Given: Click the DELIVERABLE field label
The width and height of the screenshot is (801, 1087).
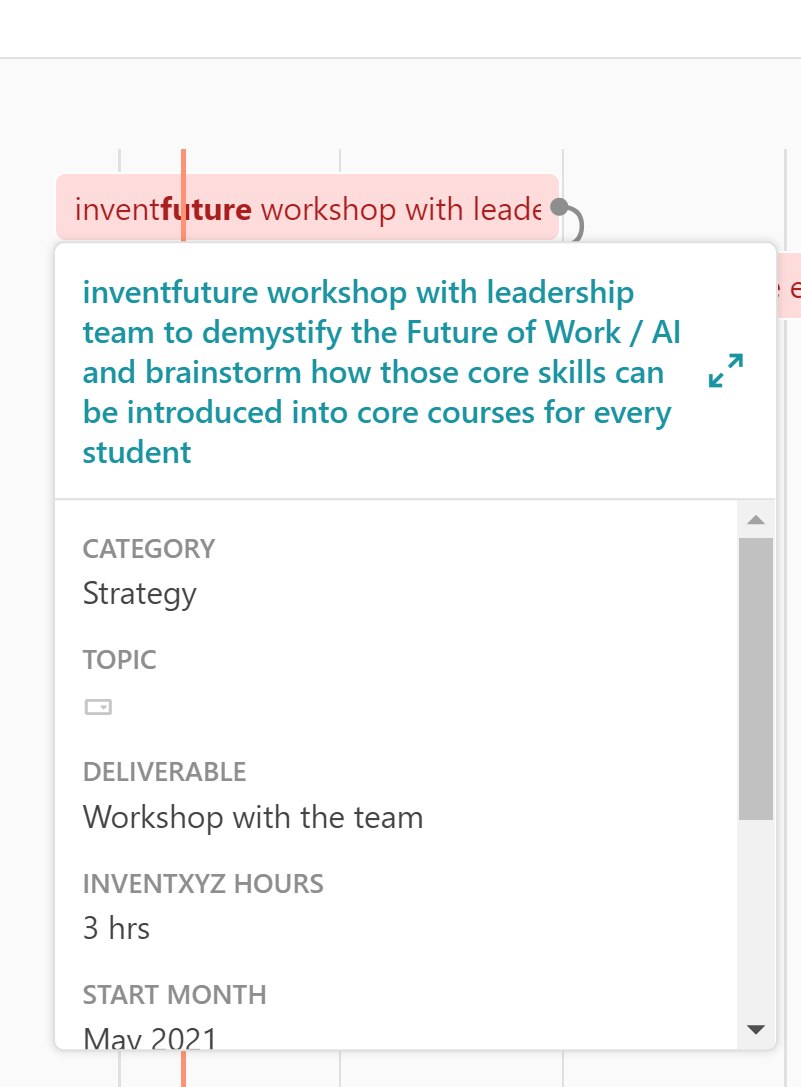Looking at the screenshot, I should [164, 772].
